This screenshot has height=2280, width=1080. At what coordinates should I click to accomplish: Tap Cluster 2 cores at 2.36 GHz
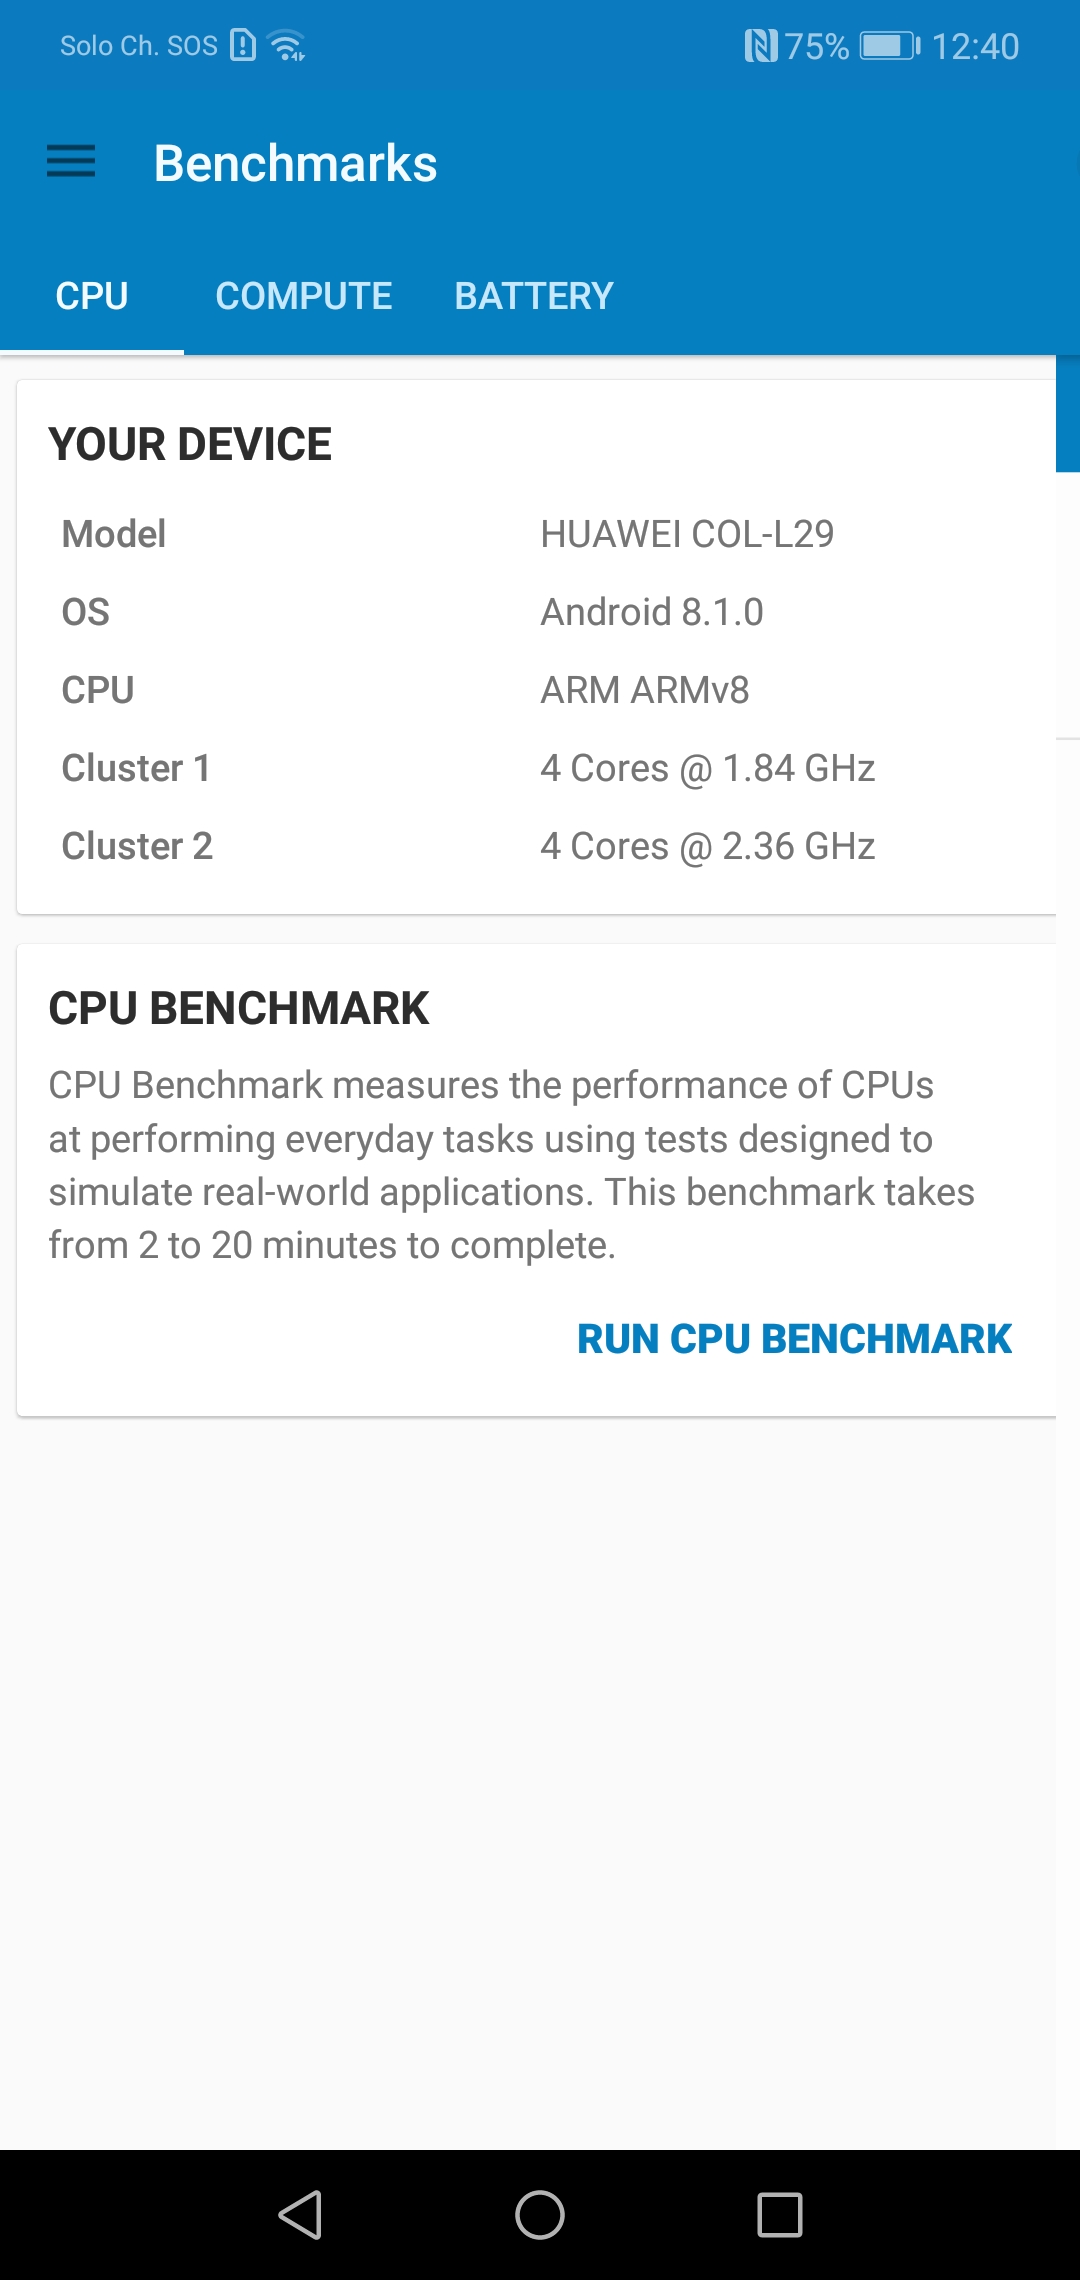coord(538,846)
